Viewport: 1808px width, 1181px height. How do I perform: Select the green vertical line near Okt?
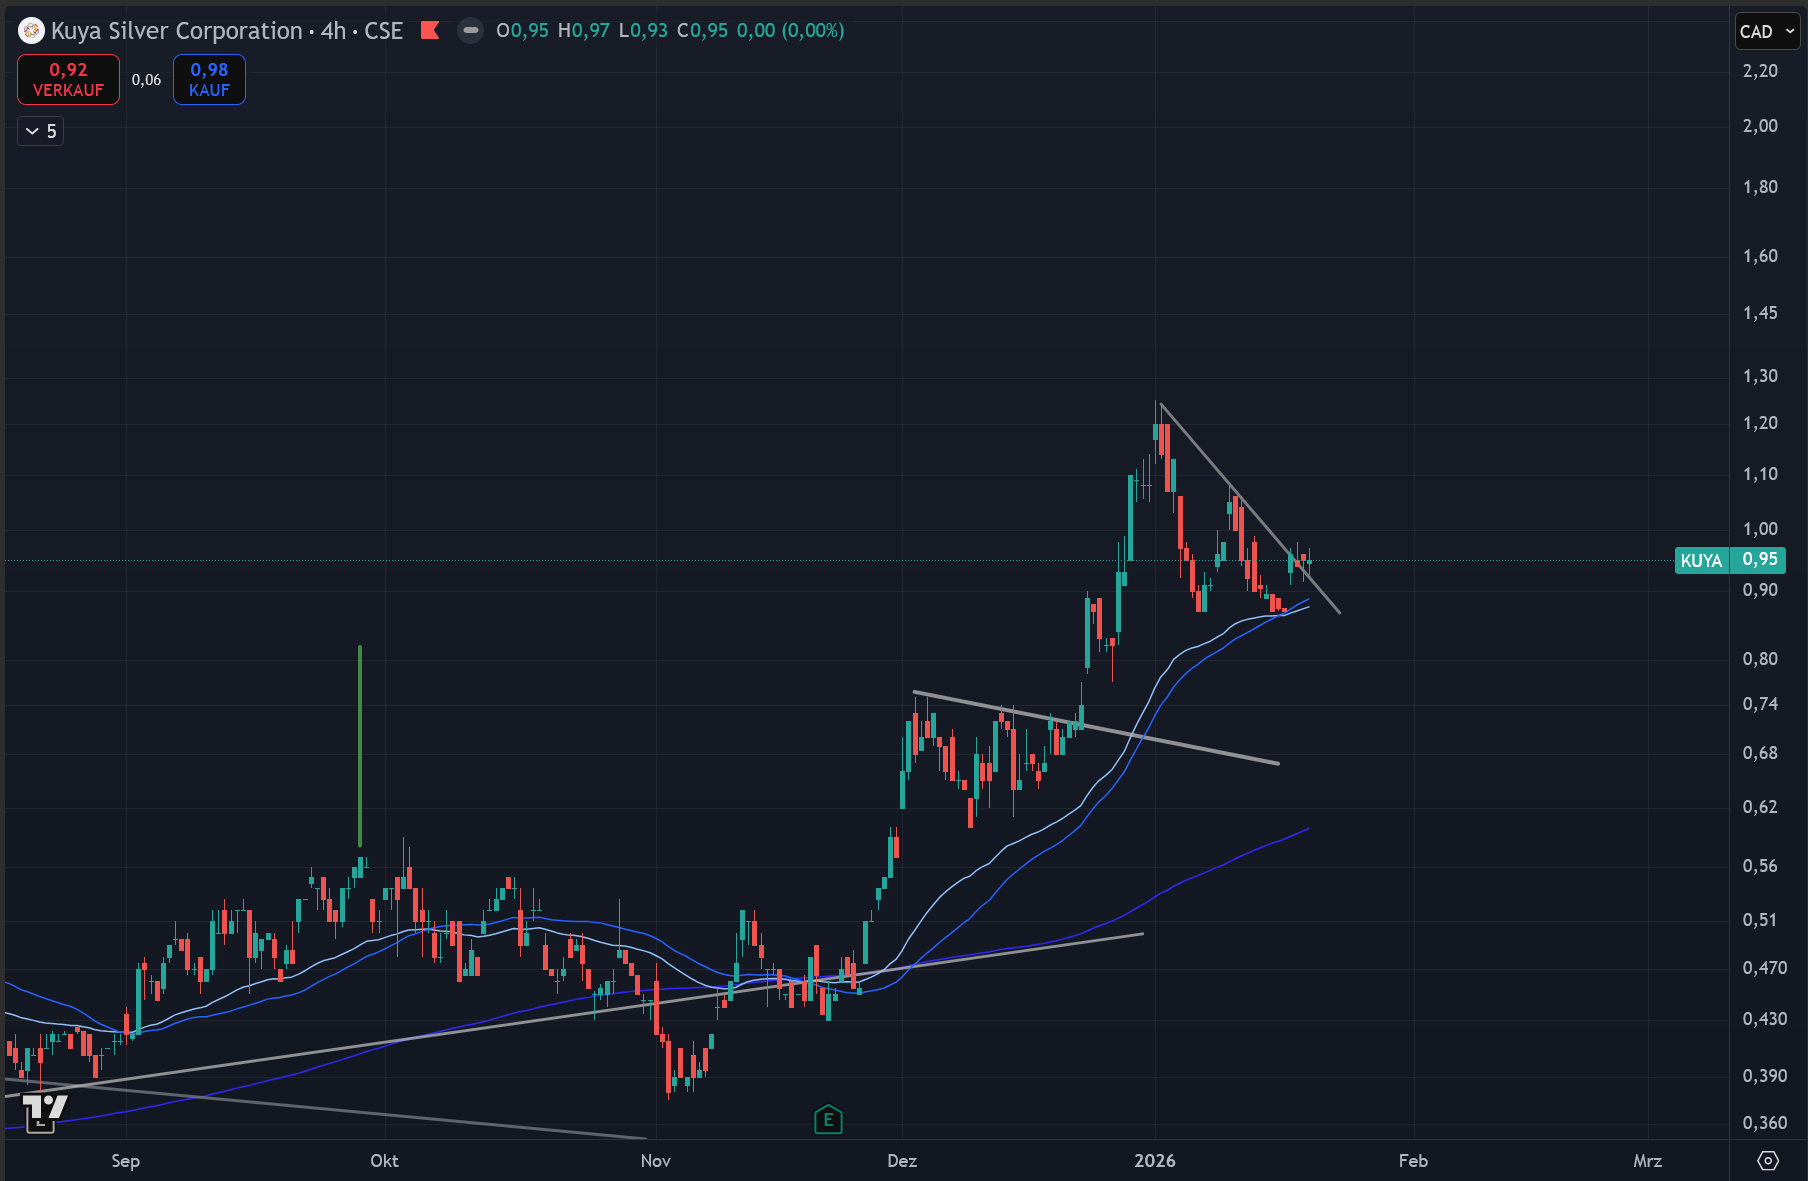(x=360, y=746)
